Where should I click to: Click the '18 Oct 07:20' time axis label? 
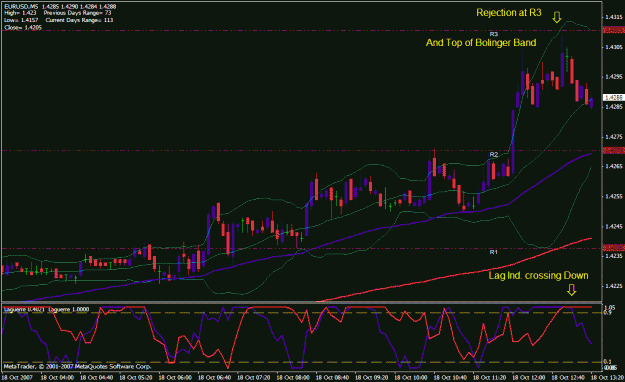[x=254, y=377]
